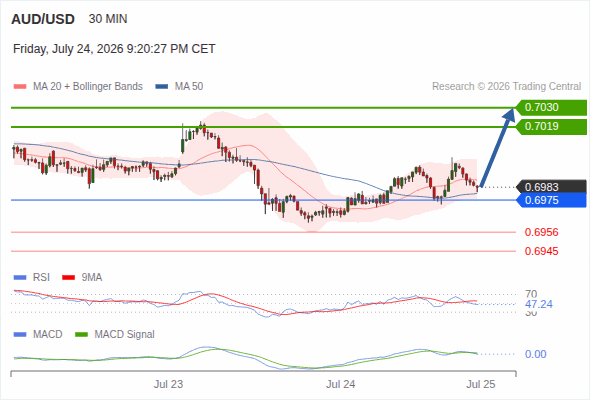Select the 0.7019 resistance price tag
Viewport: 590px width, 400px height.
551,127
